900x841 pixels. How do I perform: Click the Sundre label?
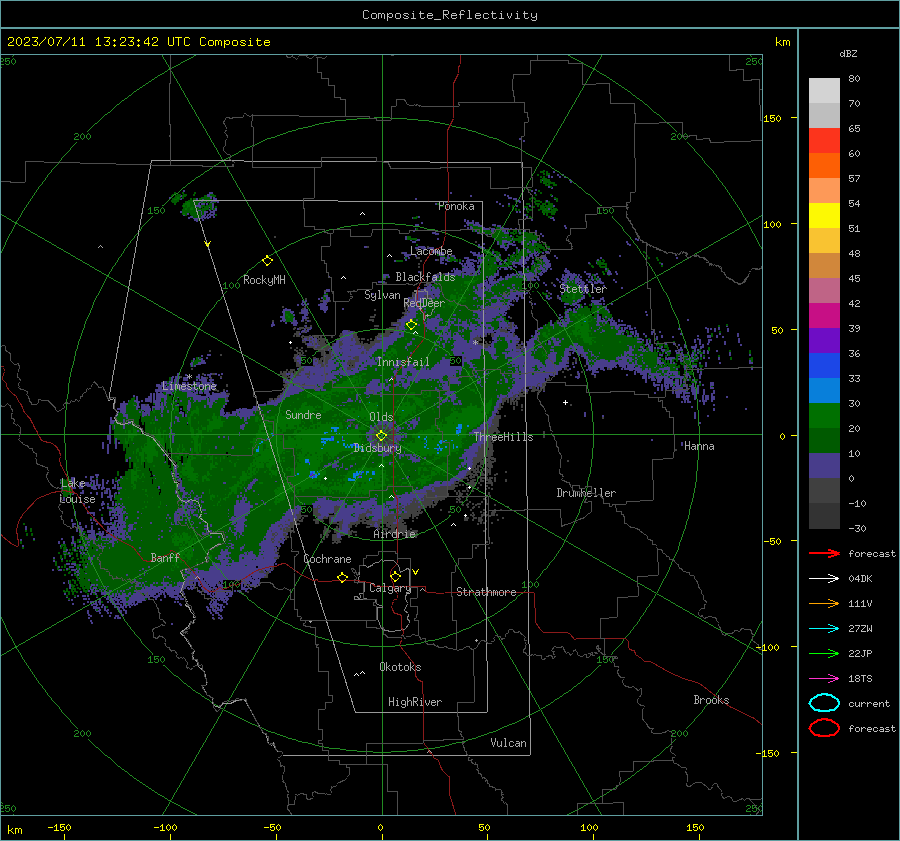(x=303, y=414)
